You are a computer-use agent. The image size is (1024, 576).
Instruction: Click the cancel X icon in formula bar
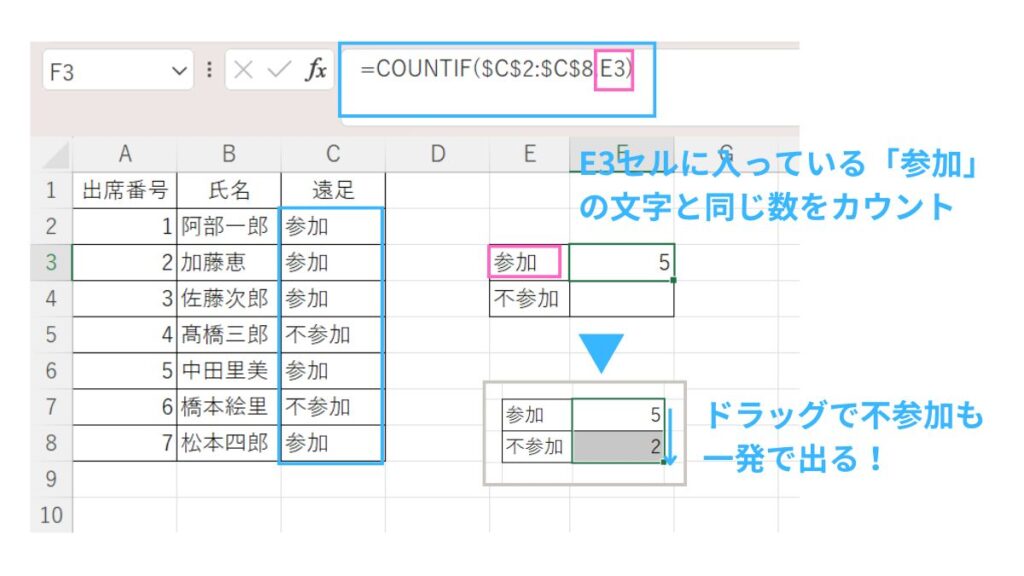pos(244,69)
